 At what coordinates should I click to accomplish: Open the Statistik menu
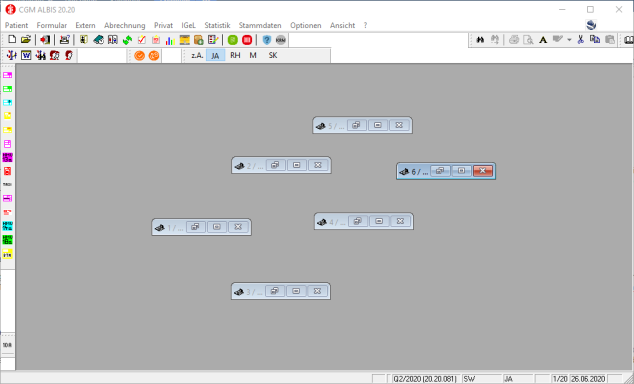[x=217, y=25]
